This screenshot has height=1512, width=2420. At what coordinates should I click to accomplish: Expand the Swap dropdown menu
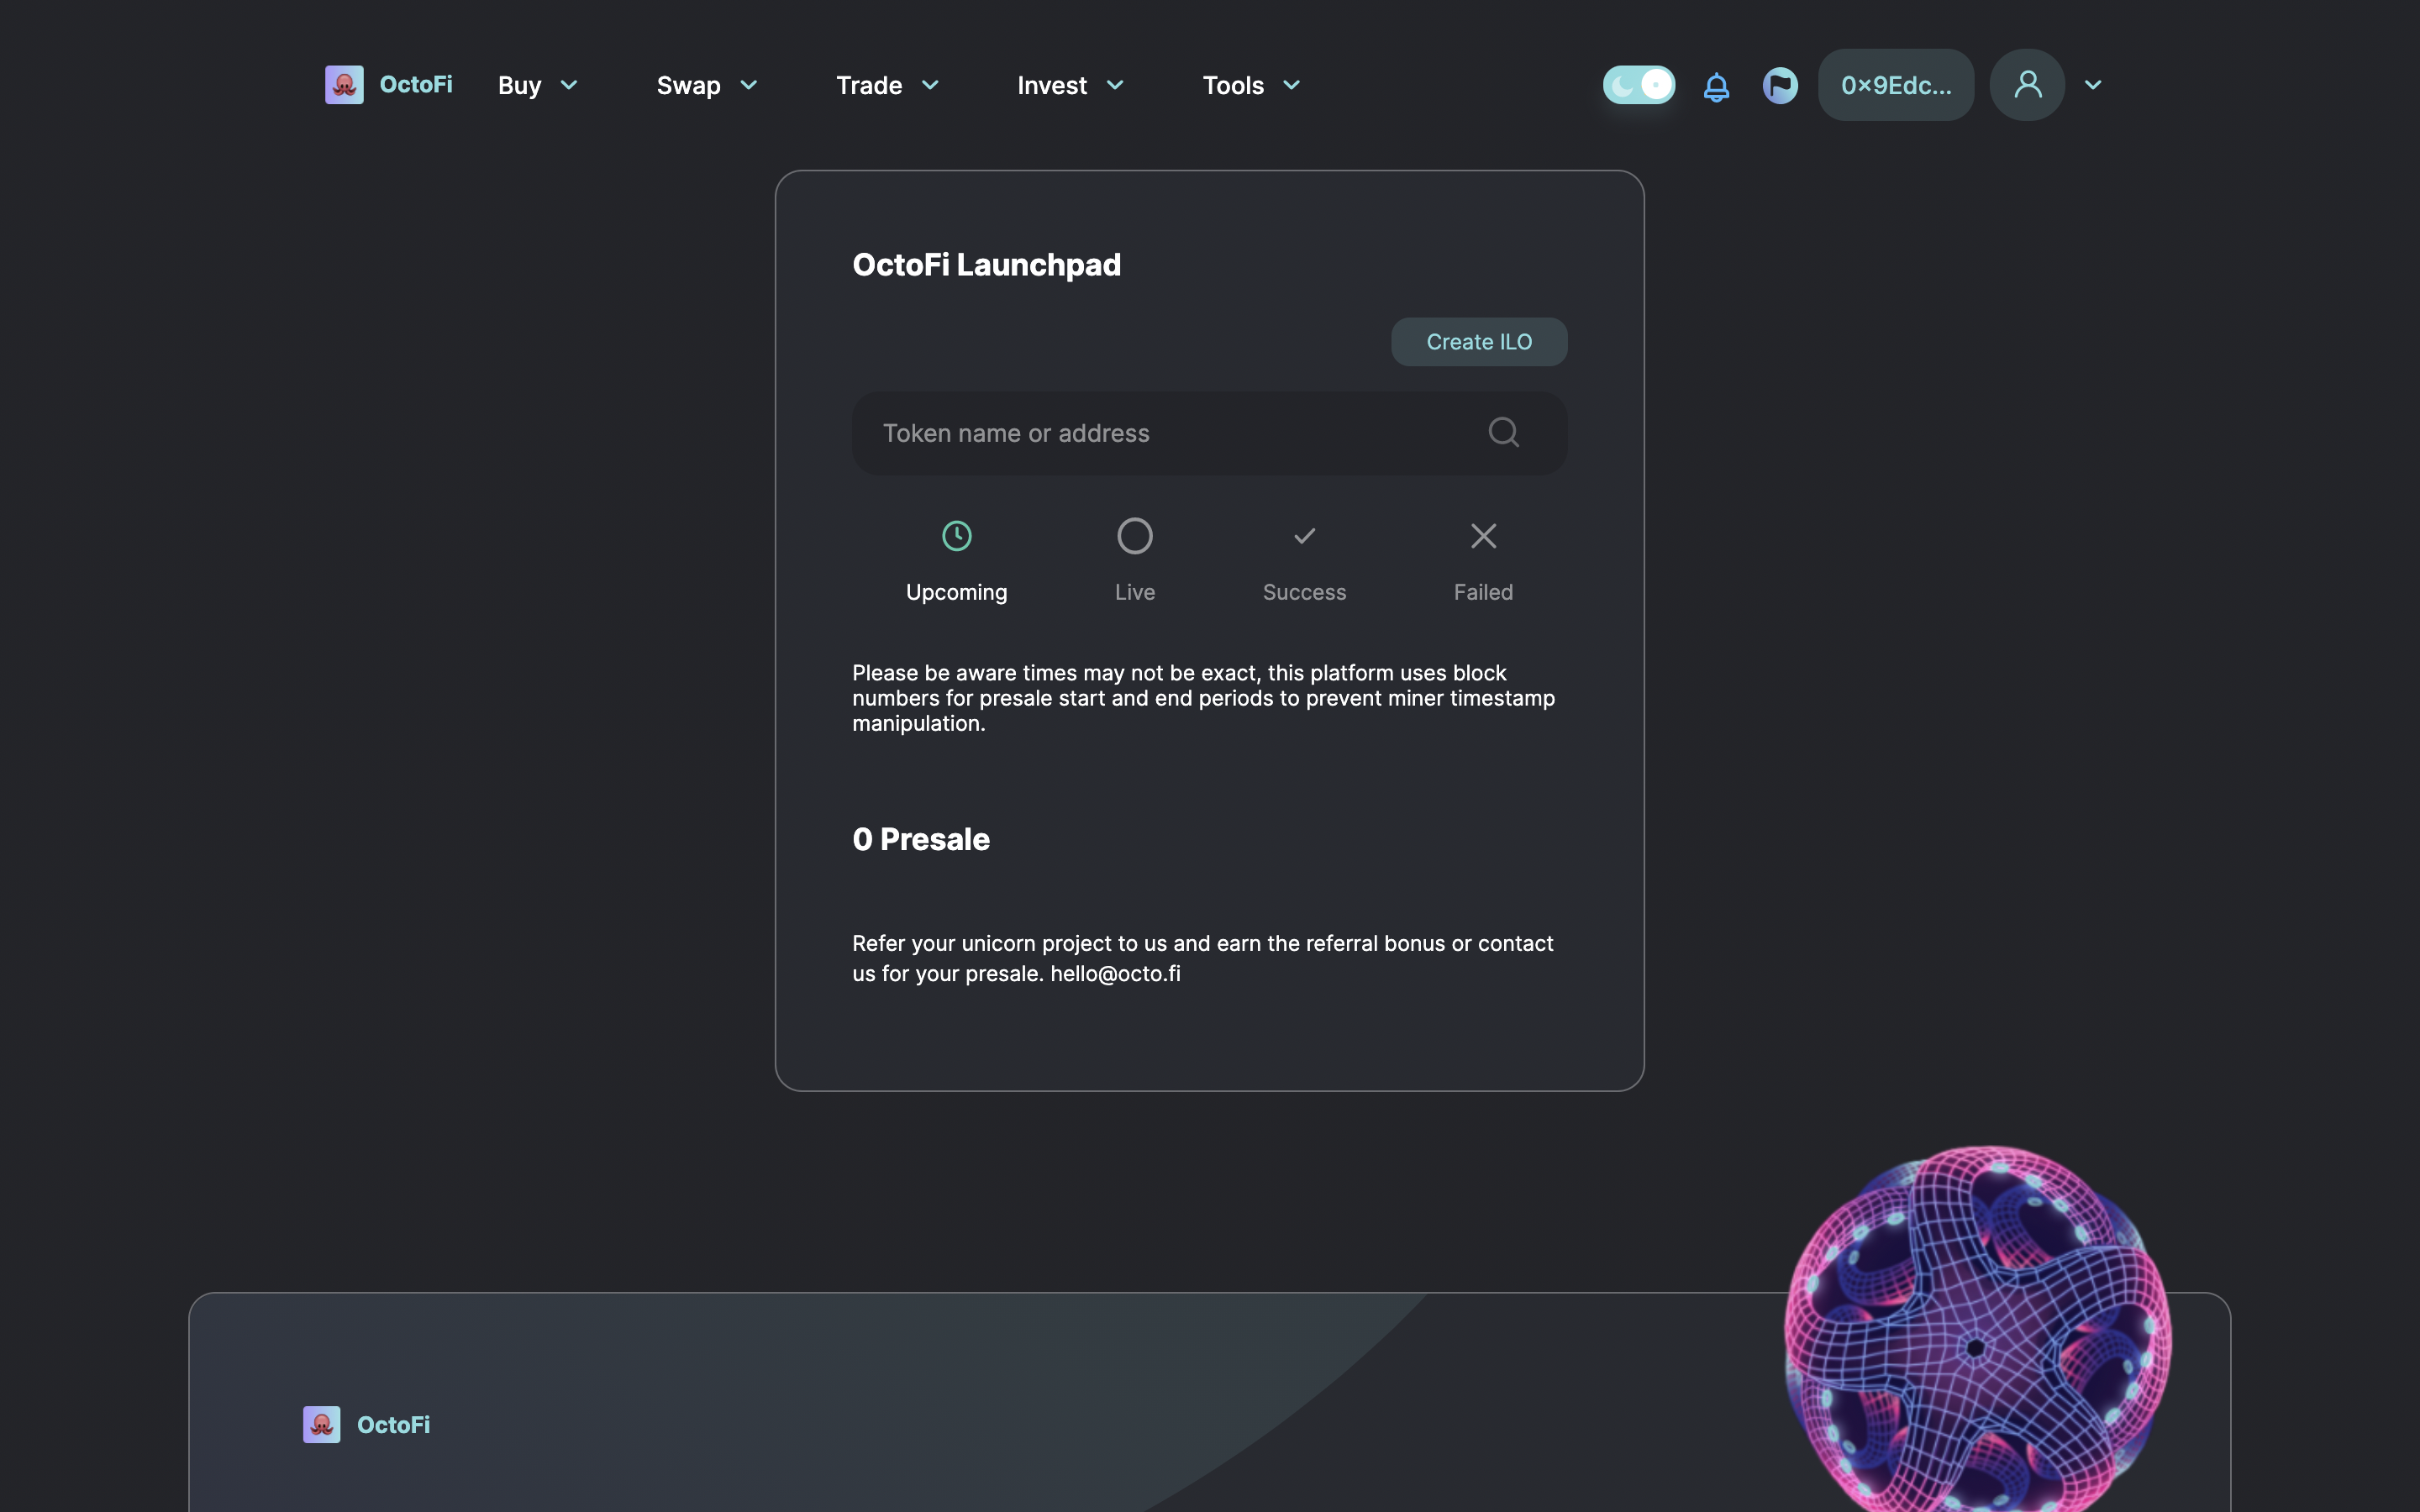[x=706, y=86]
